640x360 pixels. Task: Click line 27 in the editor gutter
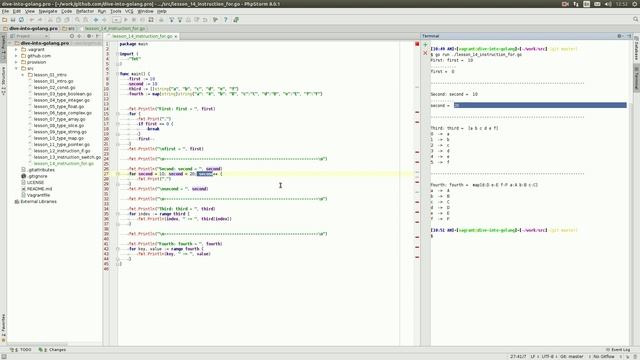point(107,174)
